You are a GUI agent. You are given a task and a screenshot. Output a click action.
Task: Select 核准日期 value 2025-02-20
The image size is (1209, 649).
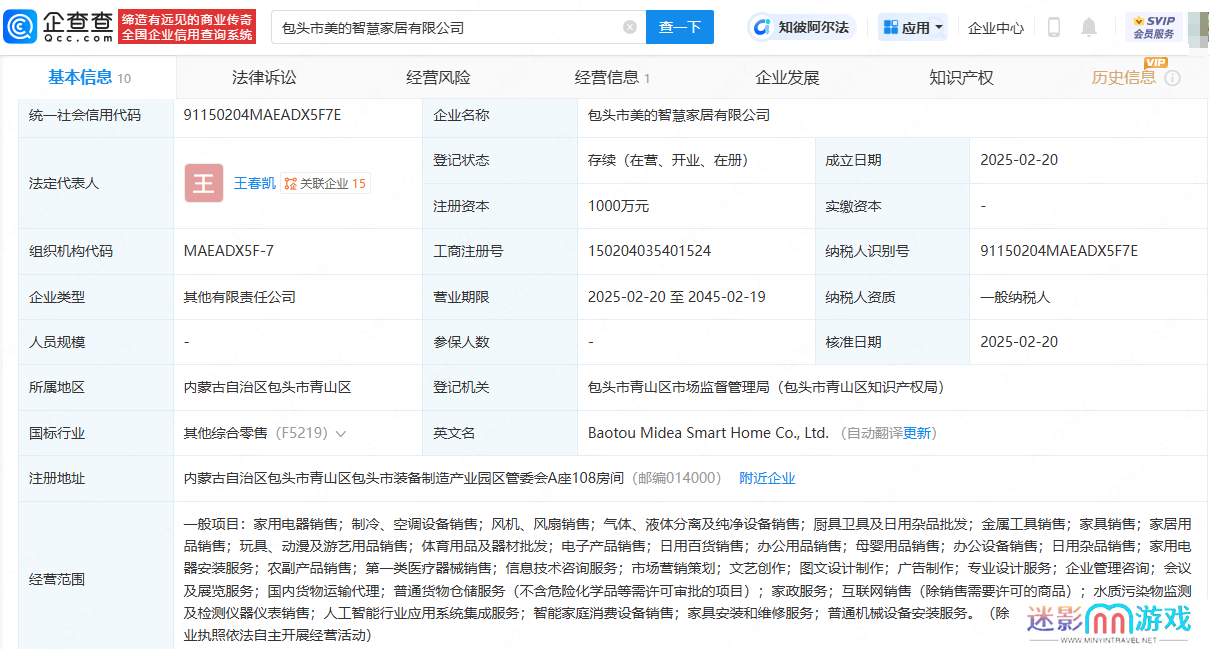click(1019, 342)
